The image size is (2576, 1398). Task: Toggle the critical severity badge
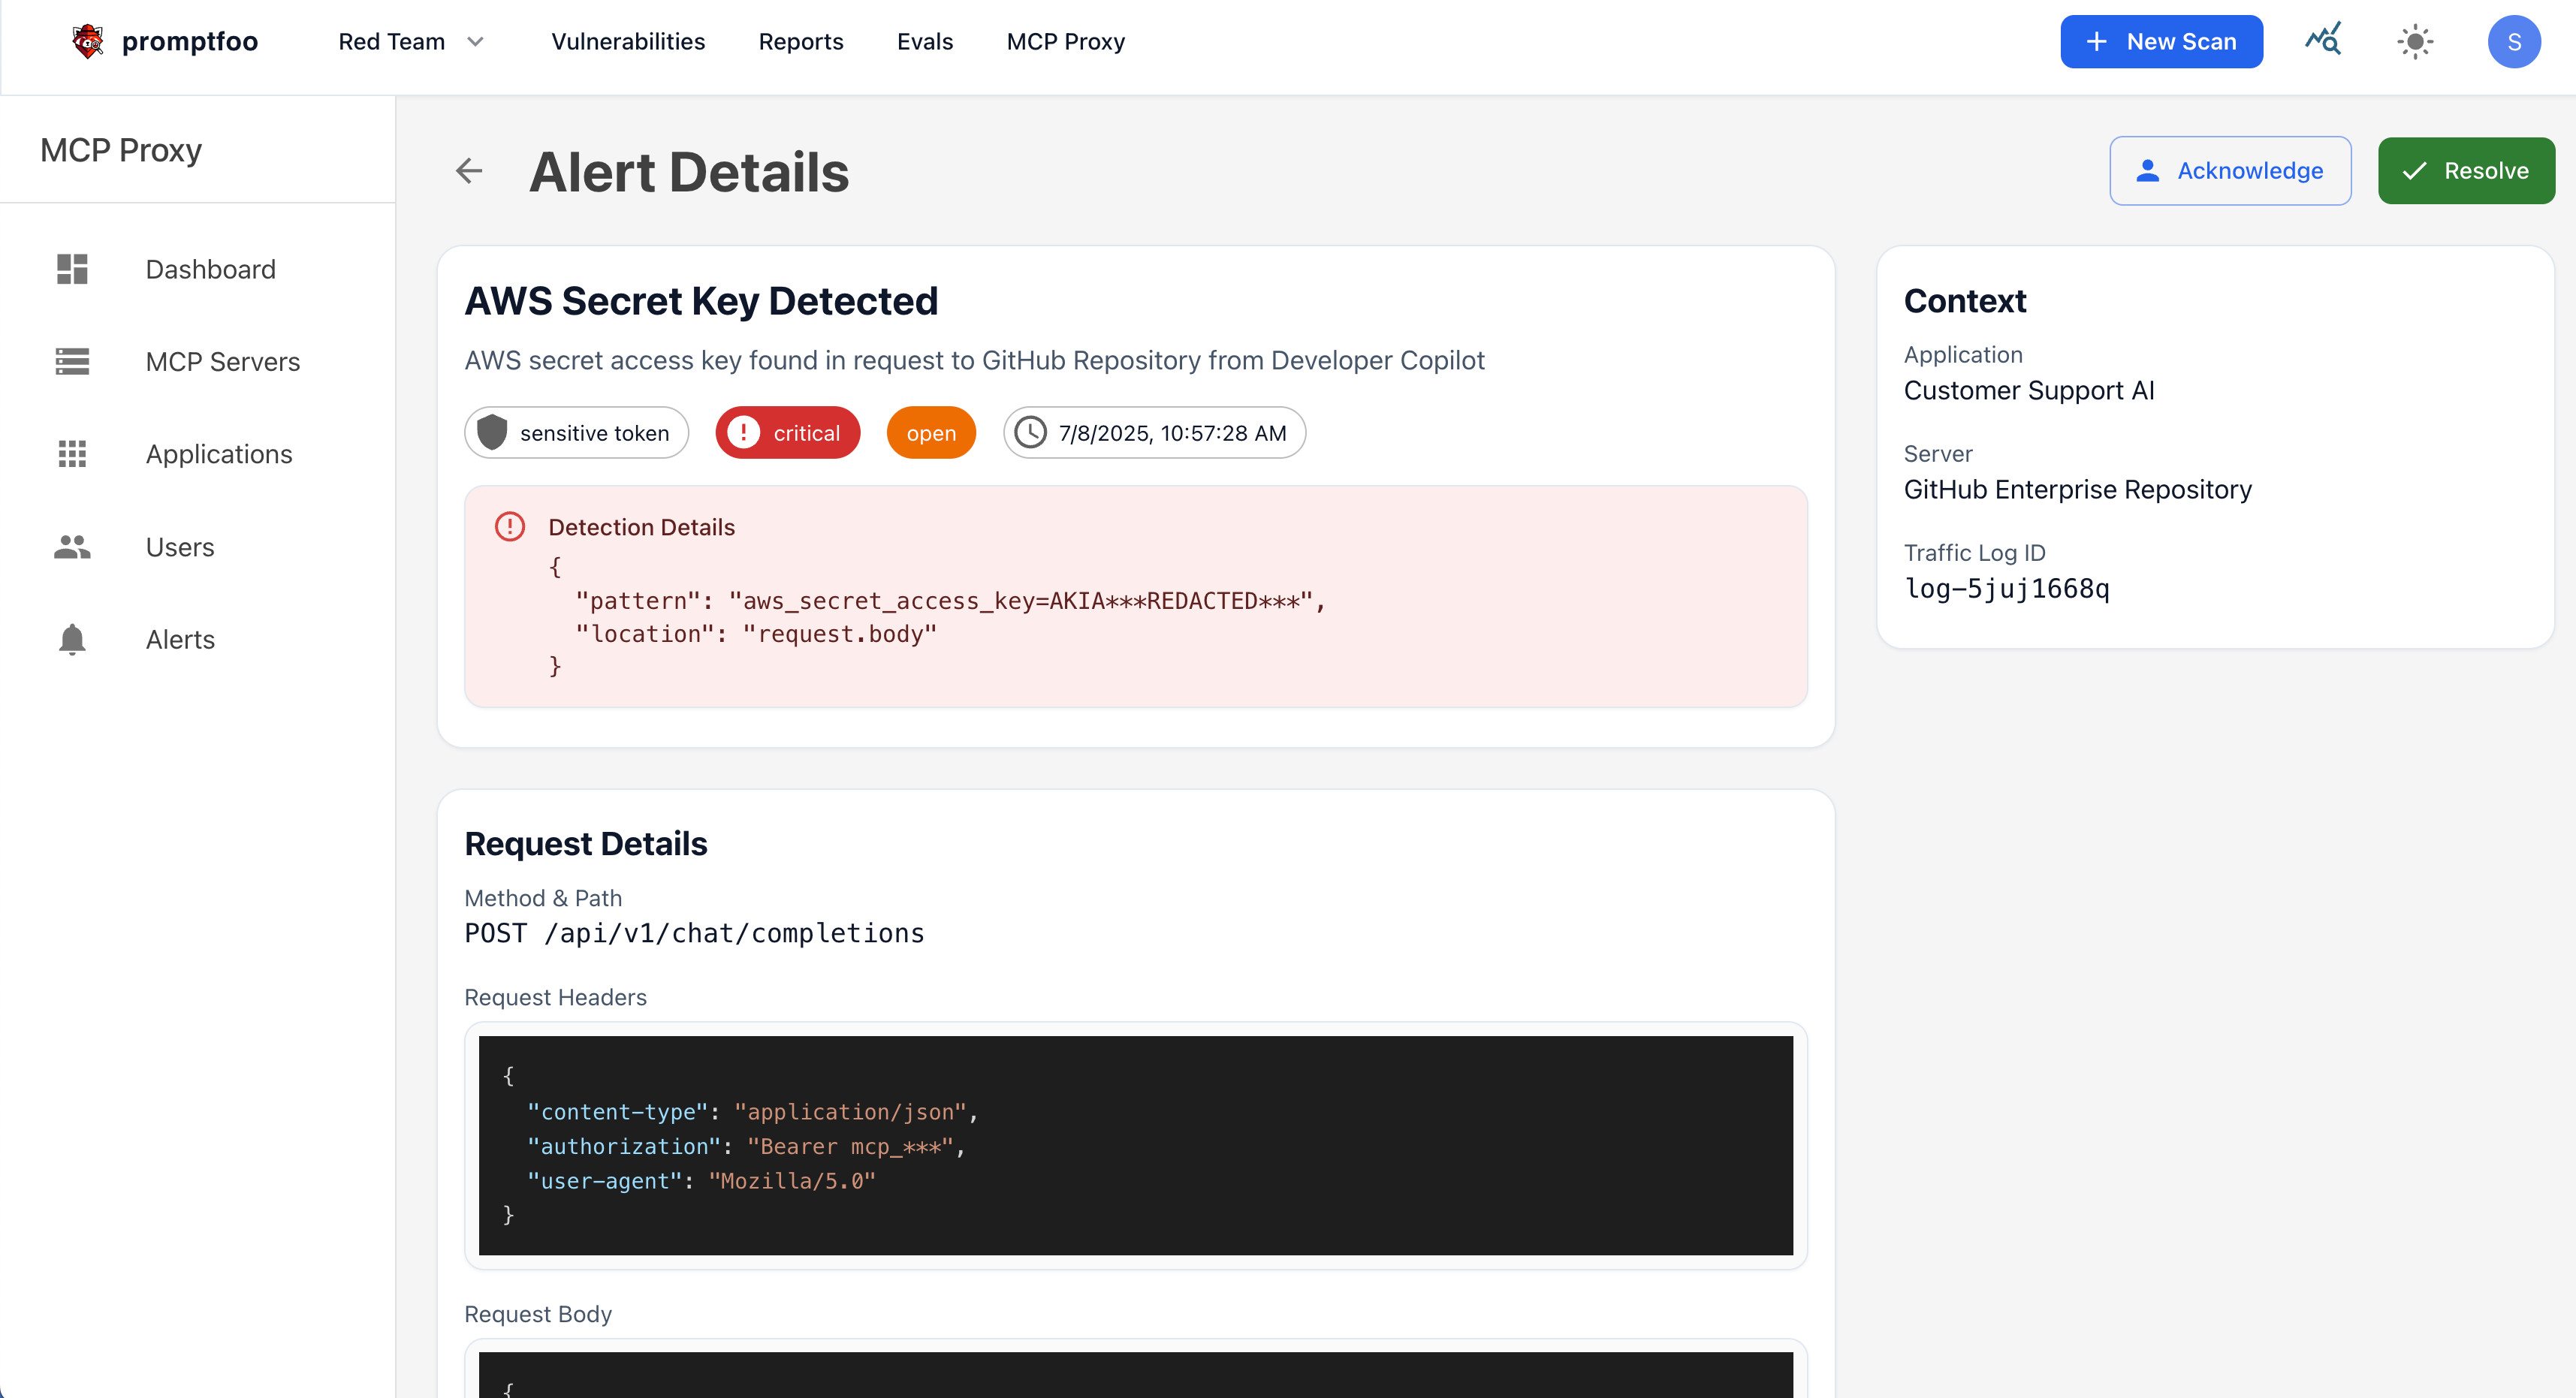[x=787, y=432]
